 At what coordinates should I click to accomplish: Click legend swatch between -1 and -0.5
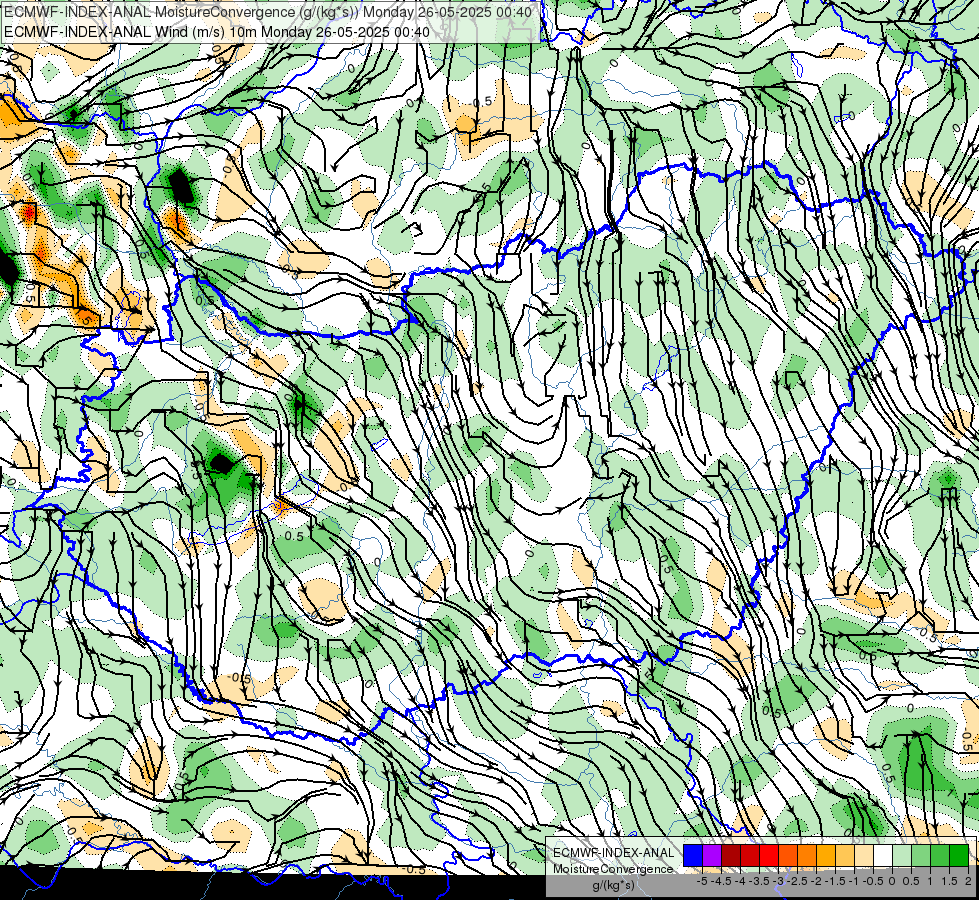coord(864,855)
